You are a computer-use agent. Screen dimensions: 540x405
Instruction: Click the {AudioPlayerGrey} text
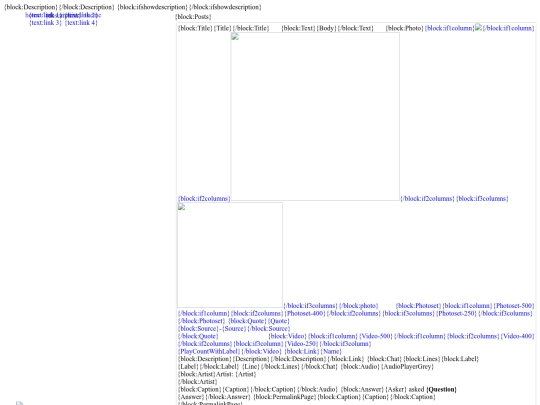(x=407, y=366)
